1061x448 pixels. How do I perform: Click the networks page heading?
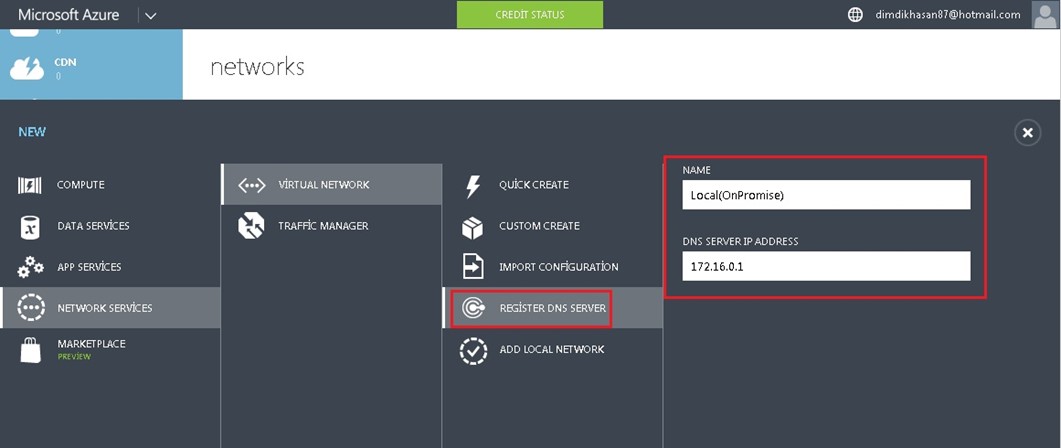pos(257,66)
